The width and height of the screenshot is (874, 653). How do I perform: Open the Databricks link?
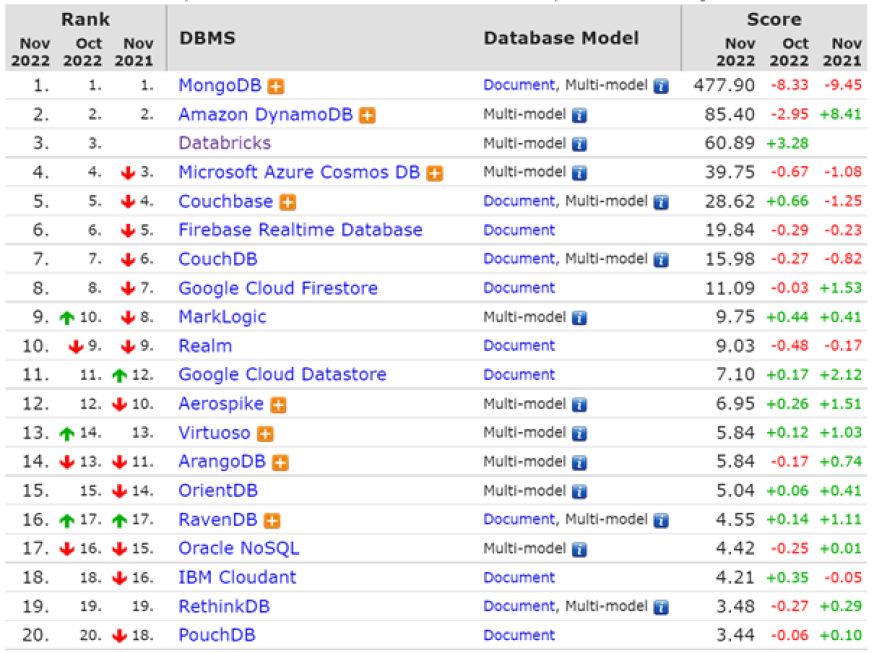(x=225, y=143)
